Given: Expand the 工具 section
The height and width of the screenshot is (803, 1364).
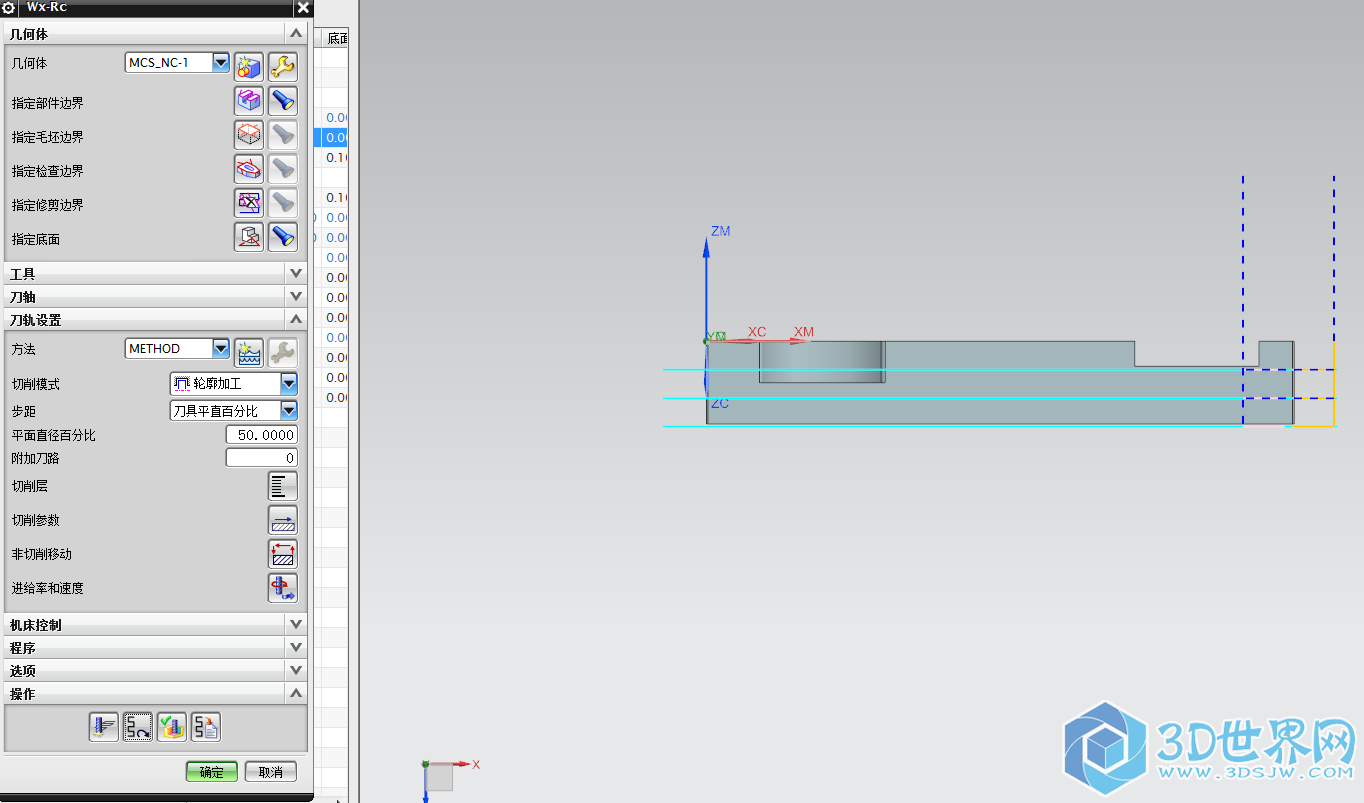Looking at the screenshot, I should click(x=295, y=273).
